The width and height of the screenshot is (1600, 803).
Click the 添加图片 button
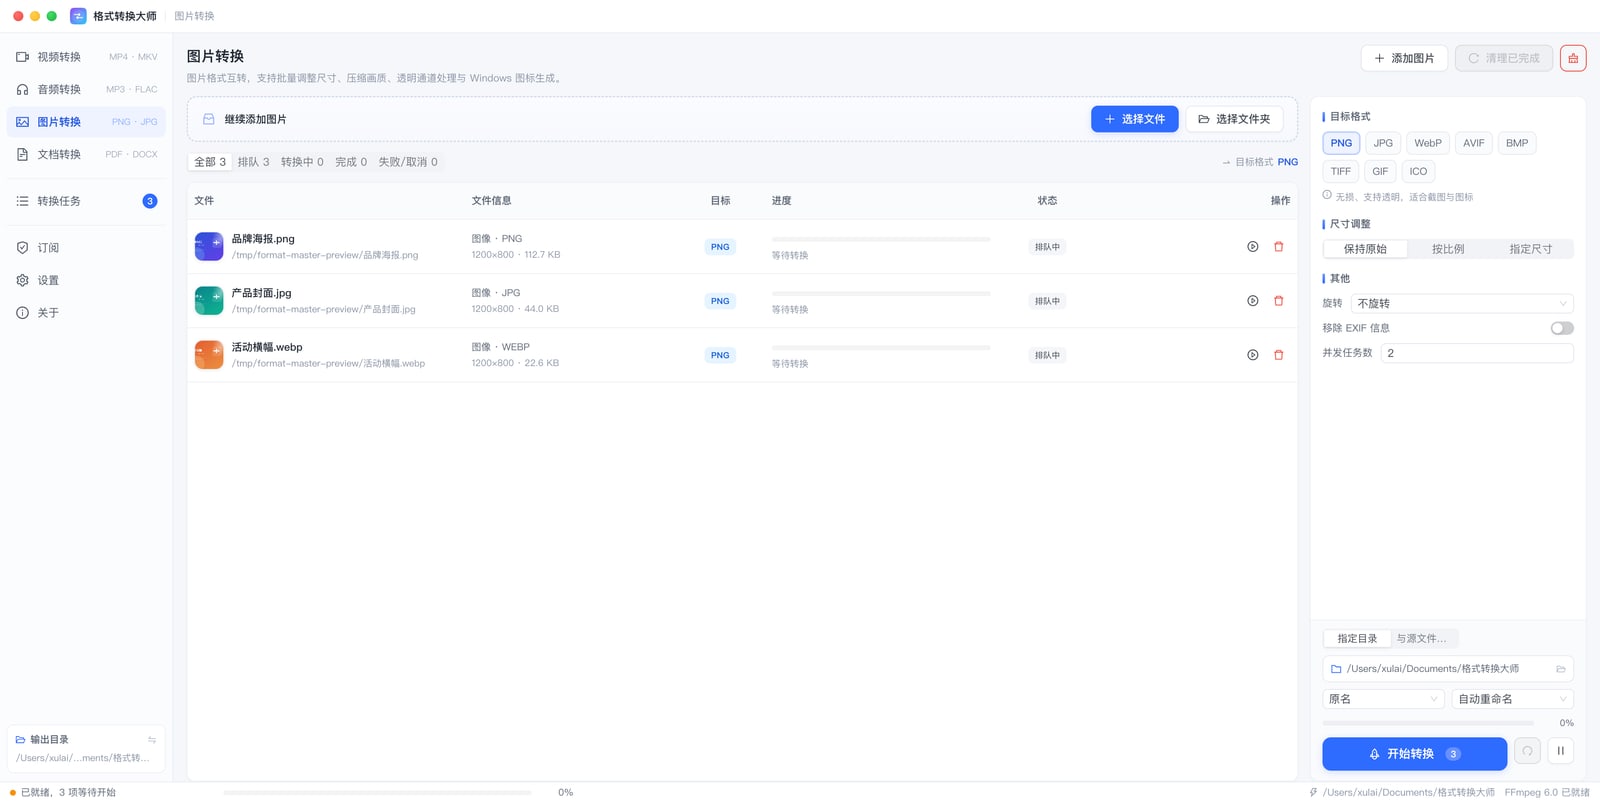(x=1404, y=58)
